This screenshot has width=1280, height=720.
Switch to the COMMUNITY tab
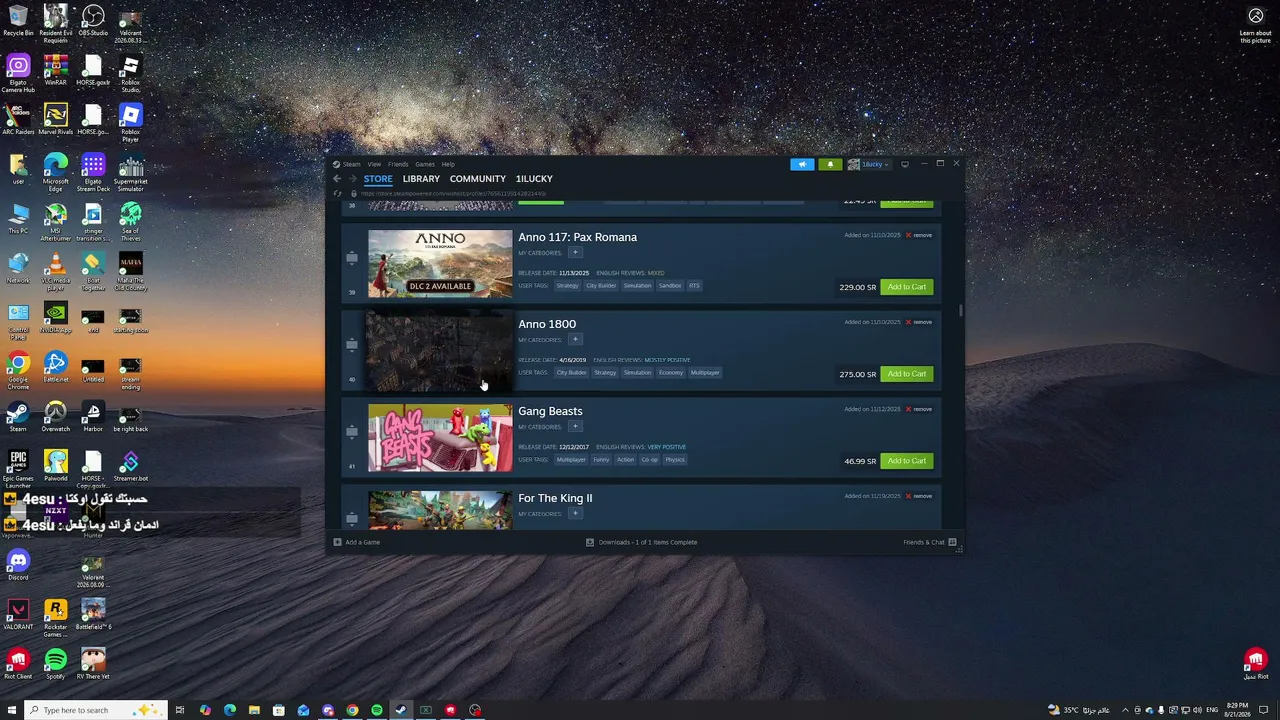(x=478, y=179)
